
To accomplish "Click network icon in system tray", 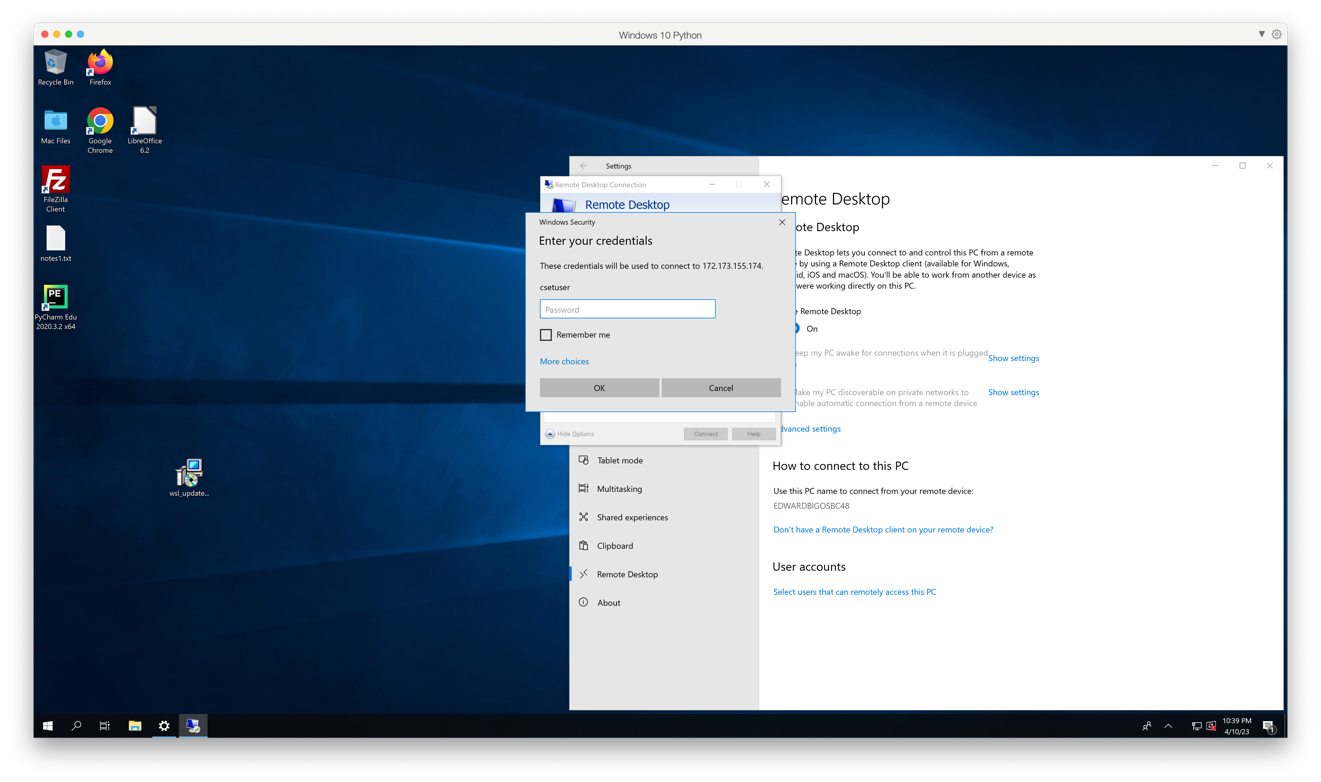I will pyautogui.click(x=1196, y=726).
